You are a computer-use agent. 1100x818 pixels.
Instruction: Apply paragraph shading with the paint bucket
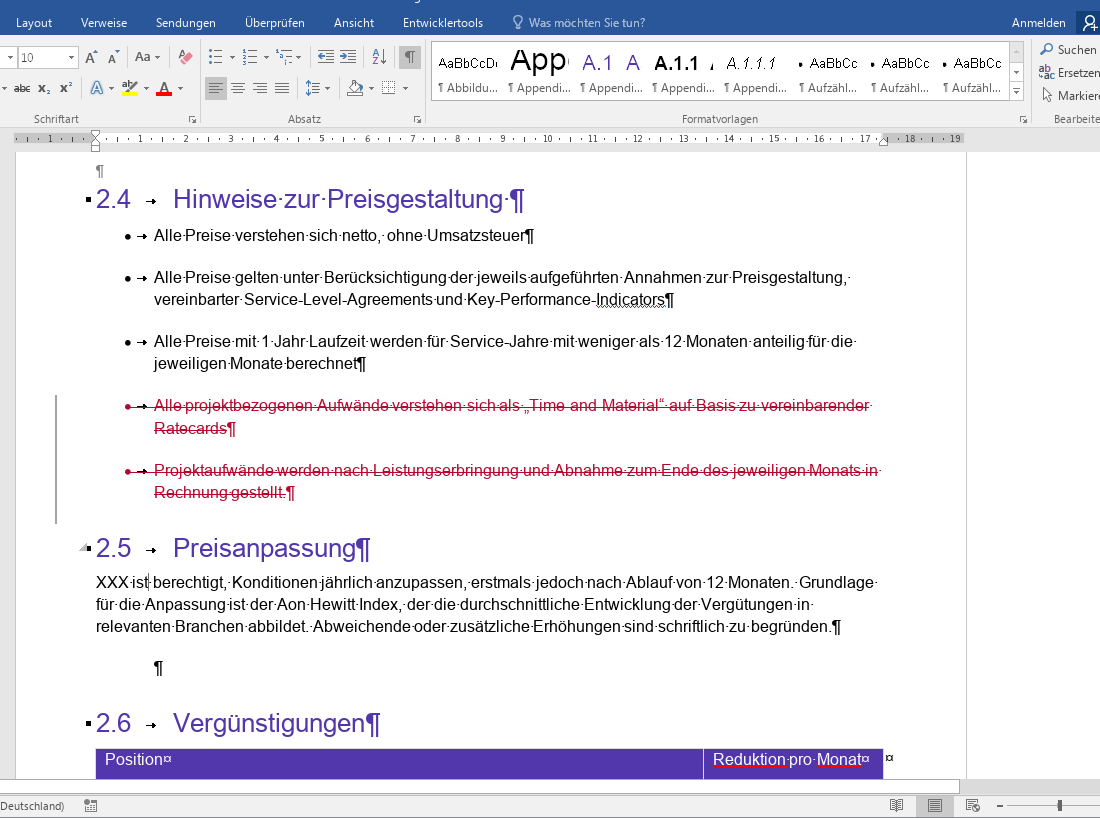pyautogui.click(x=355, y=88)
